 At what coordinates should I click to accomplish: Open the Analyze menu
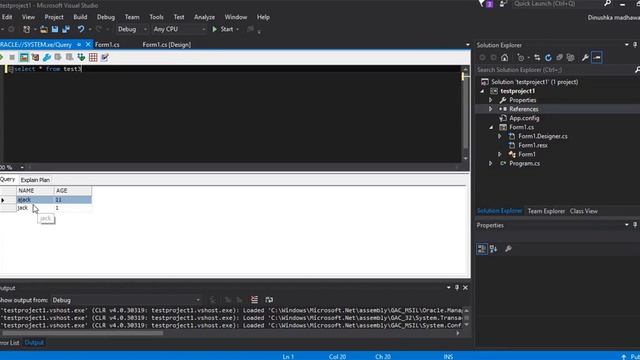coord(204,17)
